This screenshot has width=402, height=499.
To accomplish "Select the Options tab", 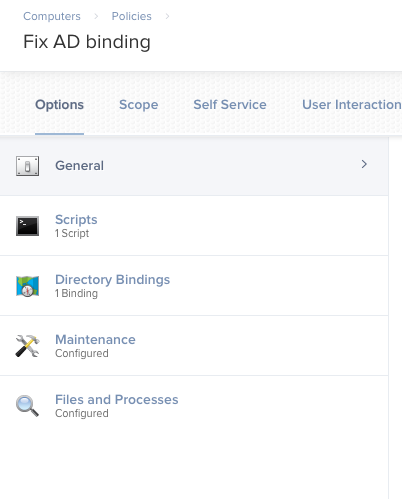I will (x=59, y=105).
